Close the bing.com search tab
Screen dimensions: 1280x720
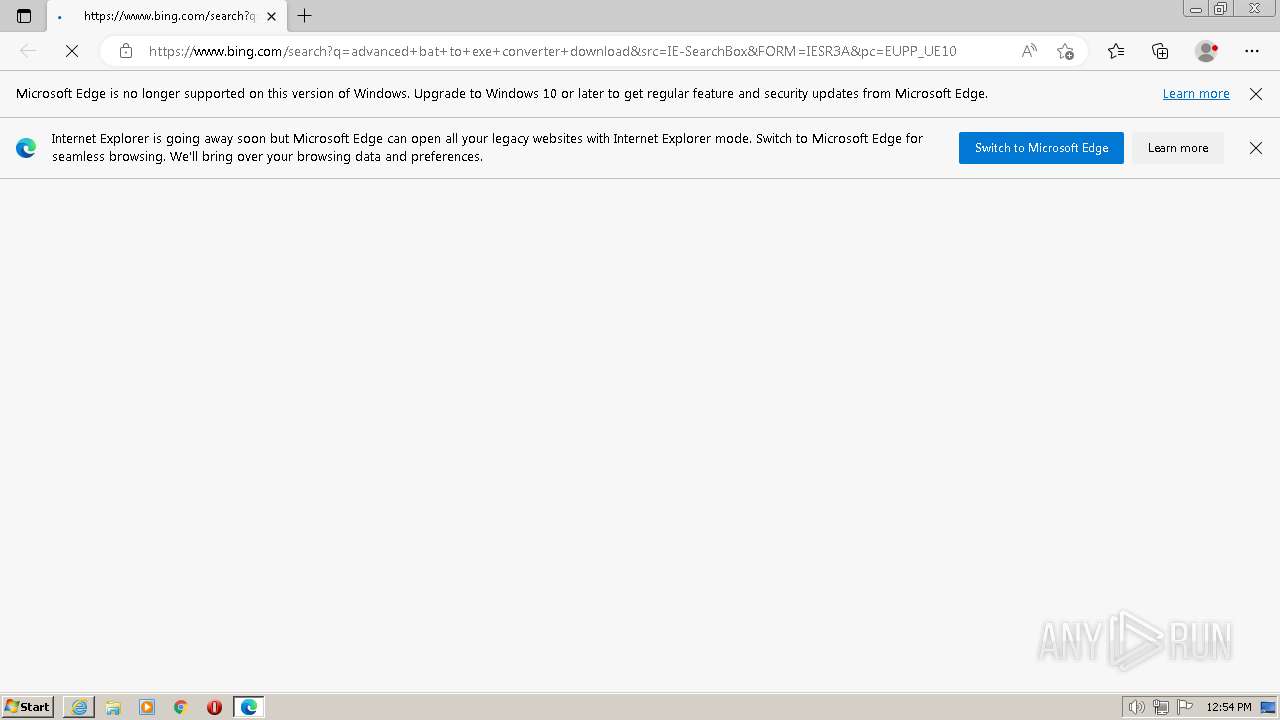pos(271,16)
